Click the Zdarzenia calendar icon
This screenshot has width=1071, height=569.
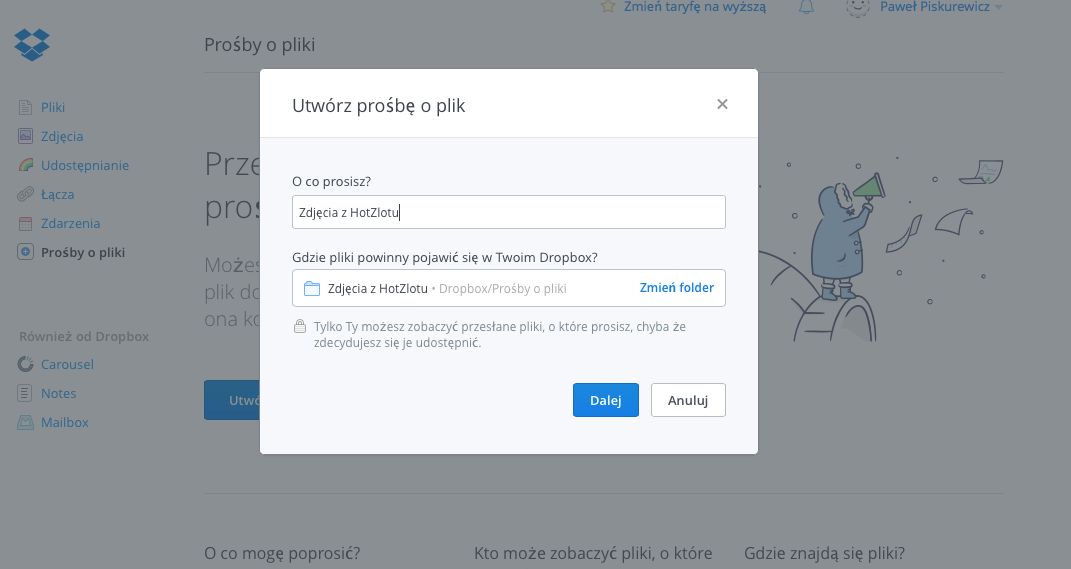25,223
